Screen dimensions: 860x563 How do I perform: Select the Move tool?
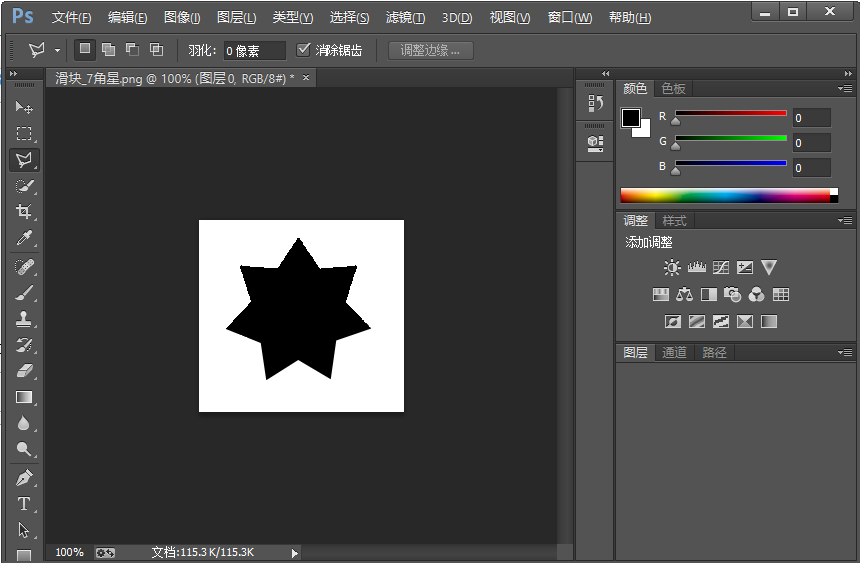pyautogui.click(x=24, y=106)
